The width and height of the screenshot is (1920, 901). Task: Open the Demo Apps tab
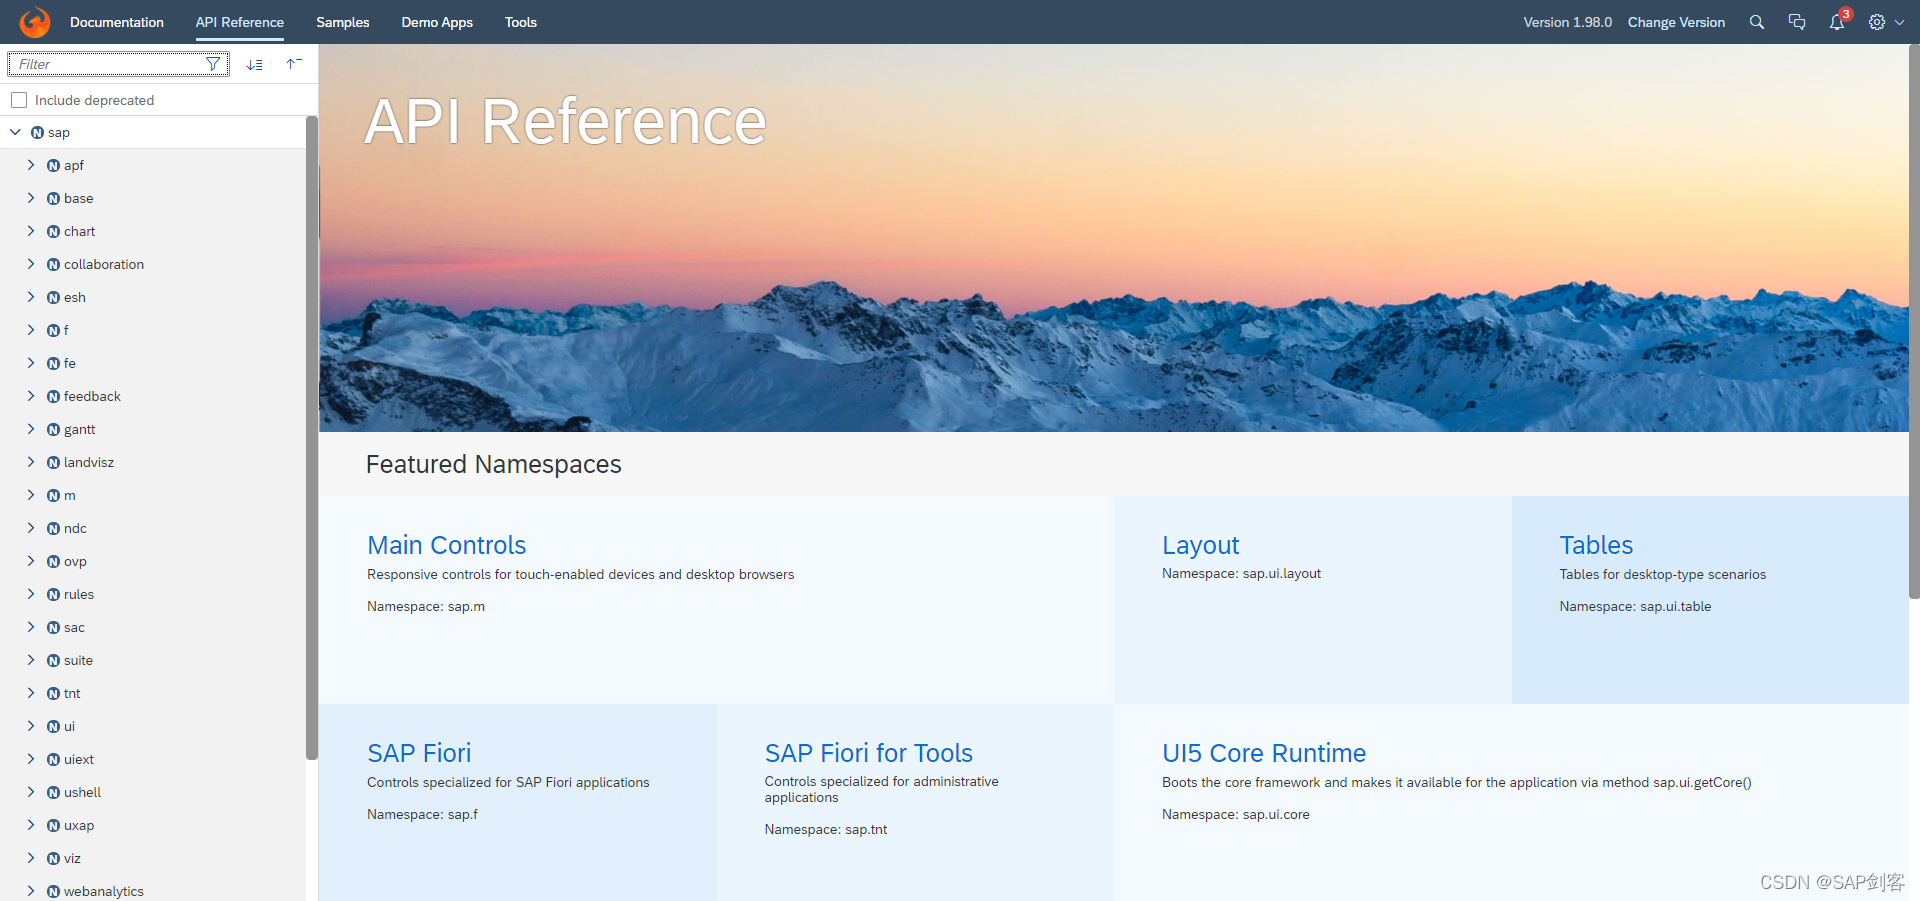(437, 22)
